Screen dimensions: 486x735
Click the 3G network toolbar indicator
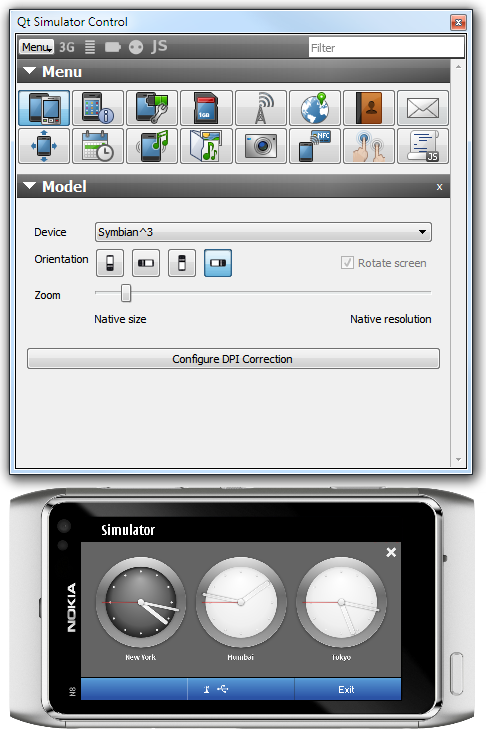pyautogui.click(x=67, y=47)
